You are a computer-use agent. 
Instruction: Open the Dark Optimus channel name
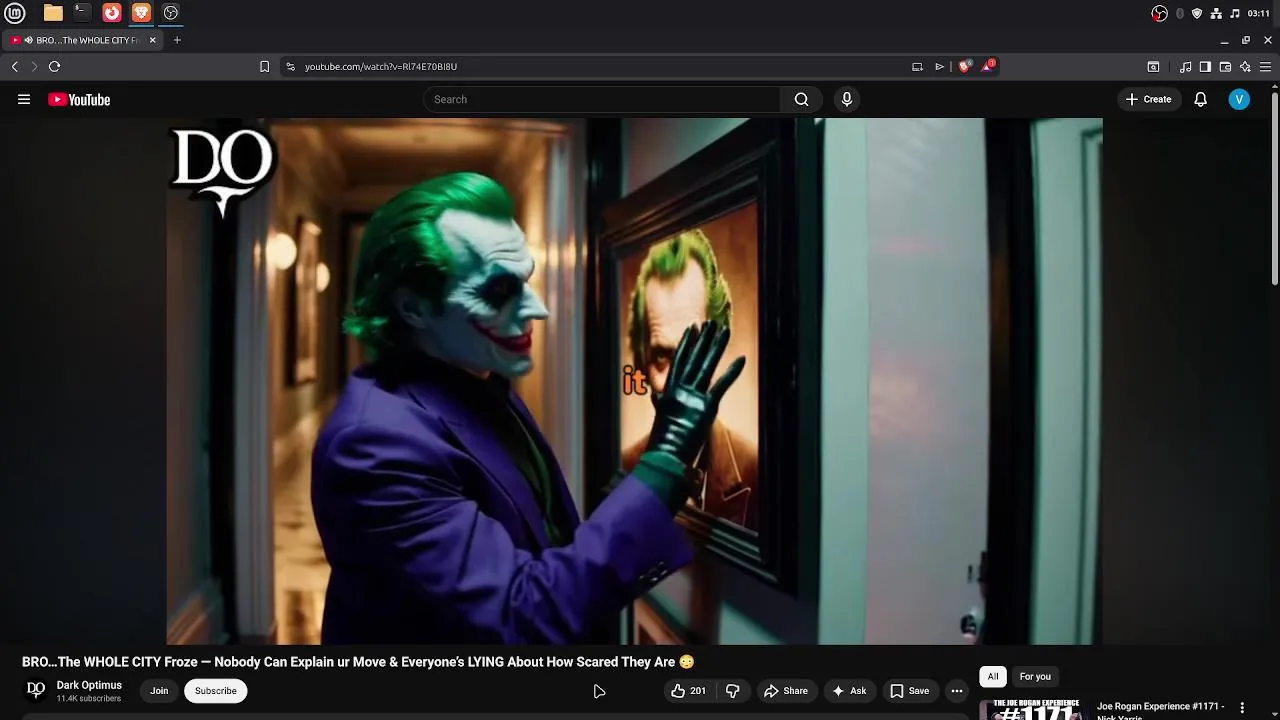tap(89, 685)
